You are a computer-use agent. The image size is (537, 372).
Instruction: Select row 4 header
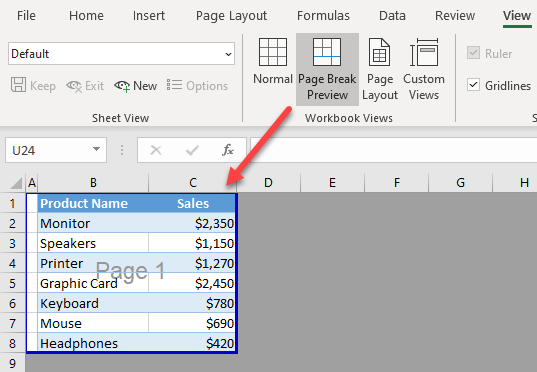pos(12,263)
